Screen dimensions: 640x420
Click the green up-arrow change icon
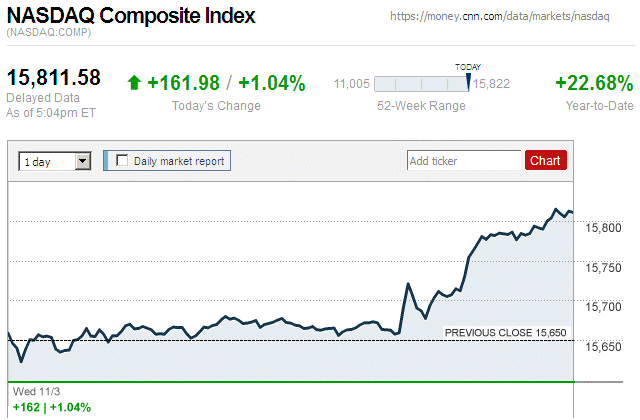[135, 83]
